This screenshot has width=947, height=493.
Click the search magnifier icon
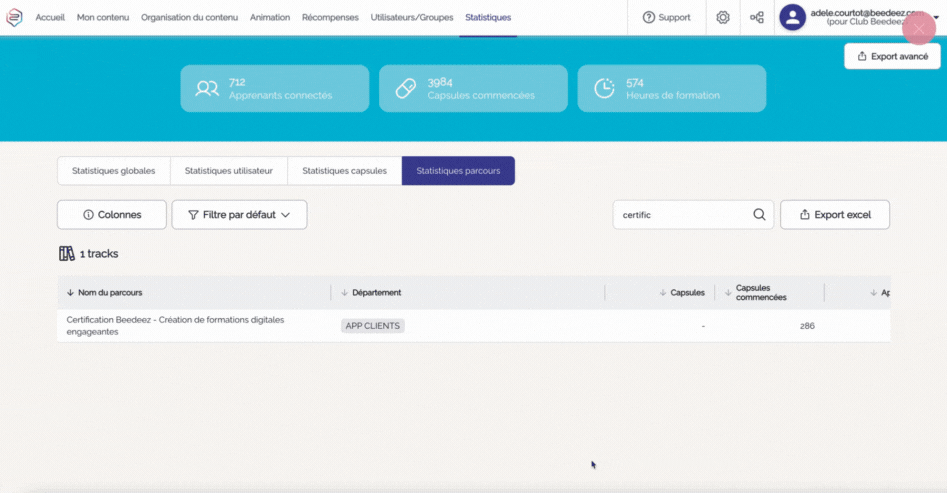pos(759,214)
